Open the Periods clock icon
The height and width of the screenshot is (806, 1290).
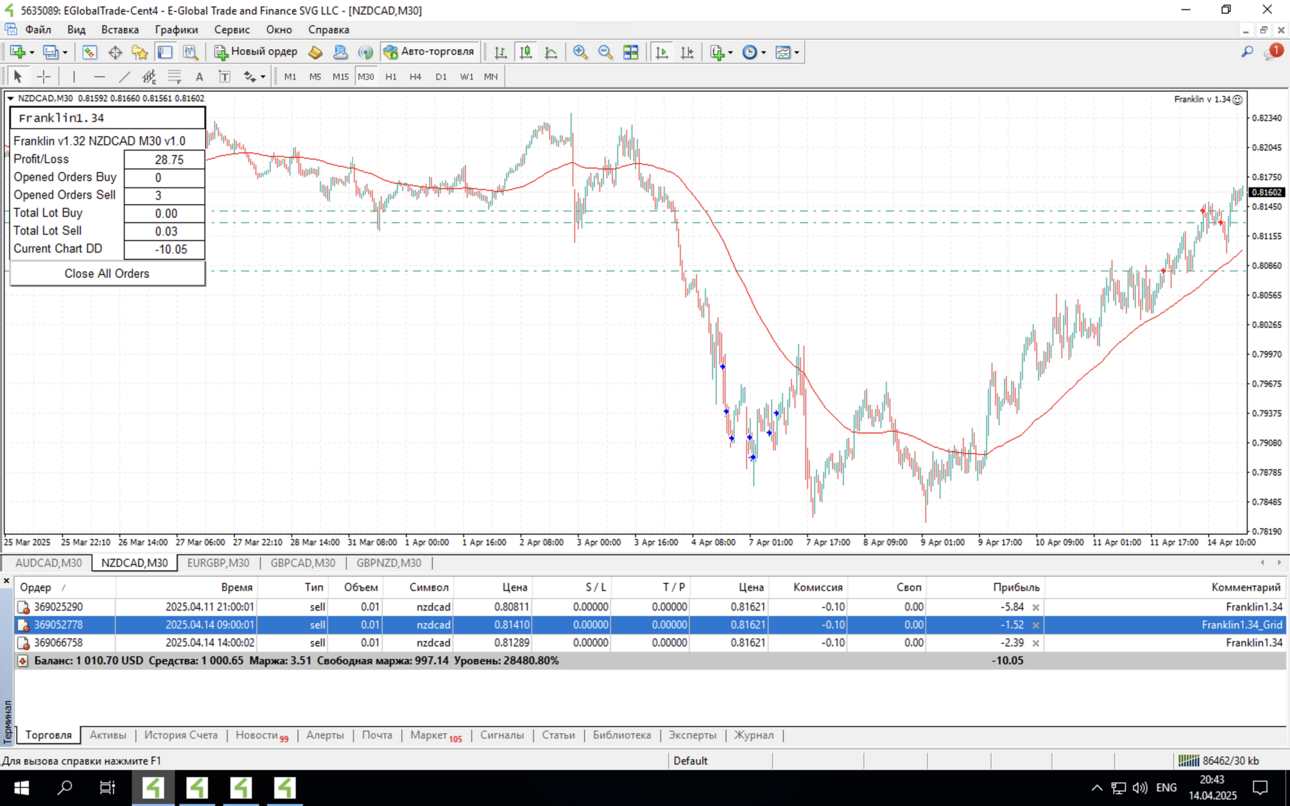point(749,52)
